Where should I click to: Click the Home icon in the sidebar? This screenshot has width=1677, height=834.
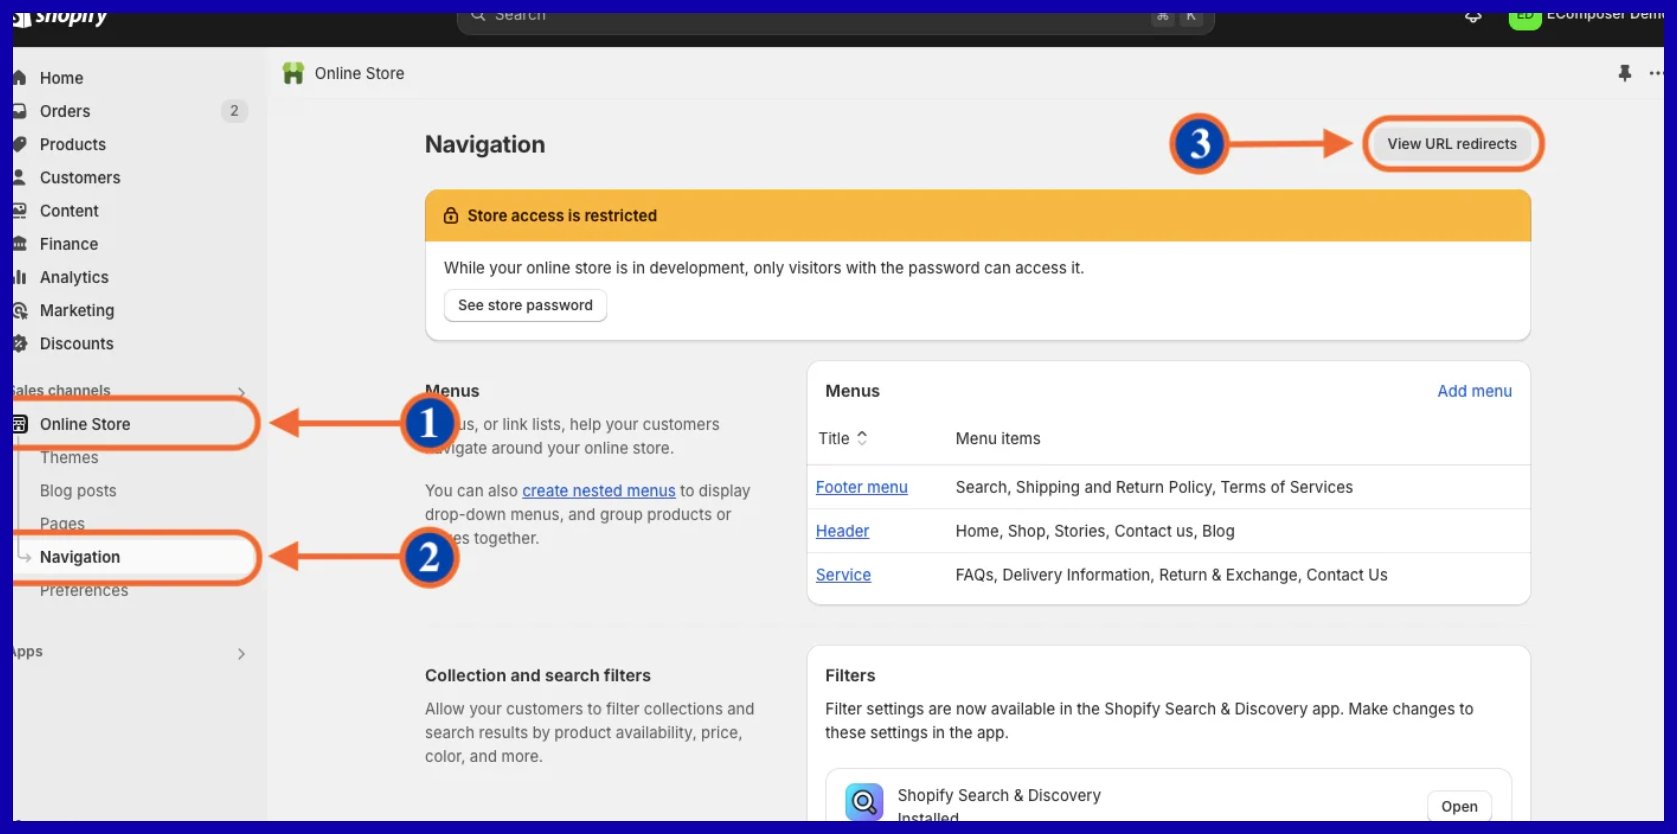click(x=19, y=78)
